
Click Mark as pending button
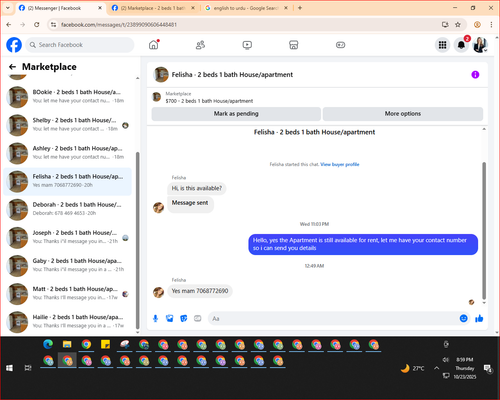pos(236,114)
